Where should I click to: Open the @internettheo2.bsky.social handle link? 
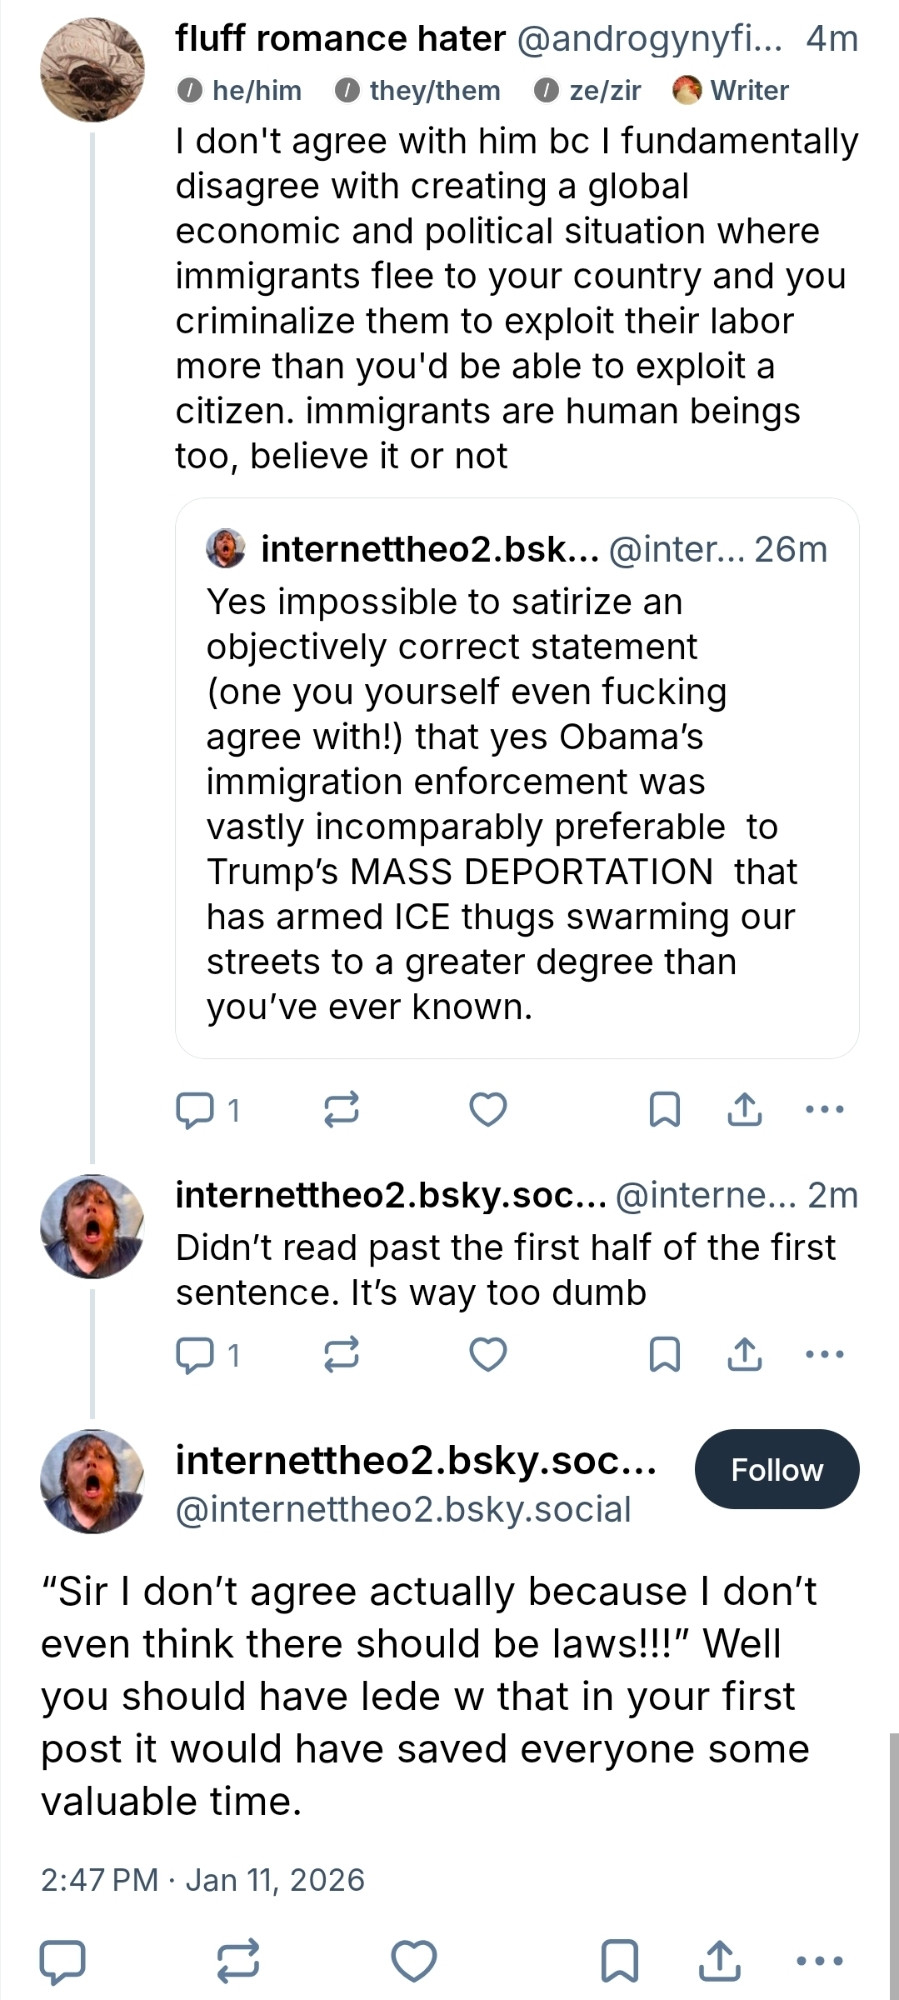403,1509
